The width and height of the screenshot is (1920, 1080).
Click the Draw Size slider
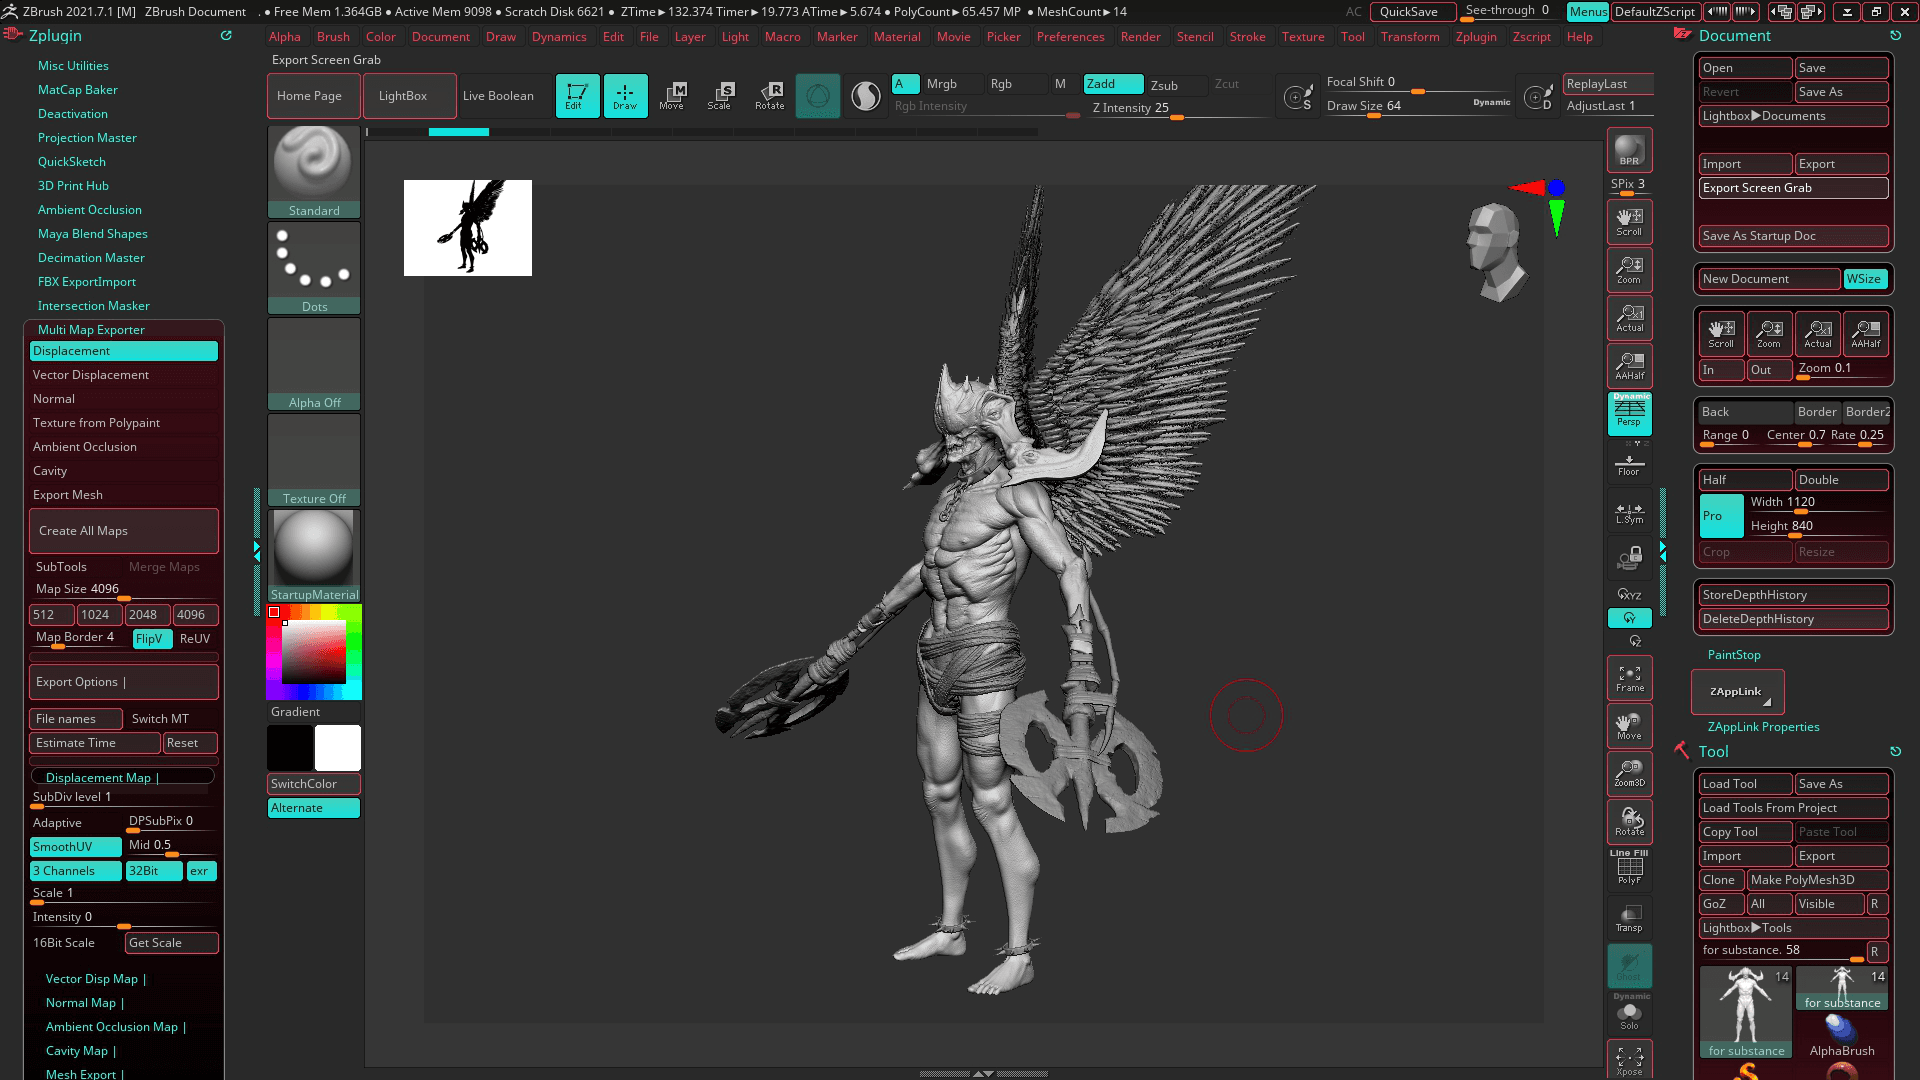1418,107
